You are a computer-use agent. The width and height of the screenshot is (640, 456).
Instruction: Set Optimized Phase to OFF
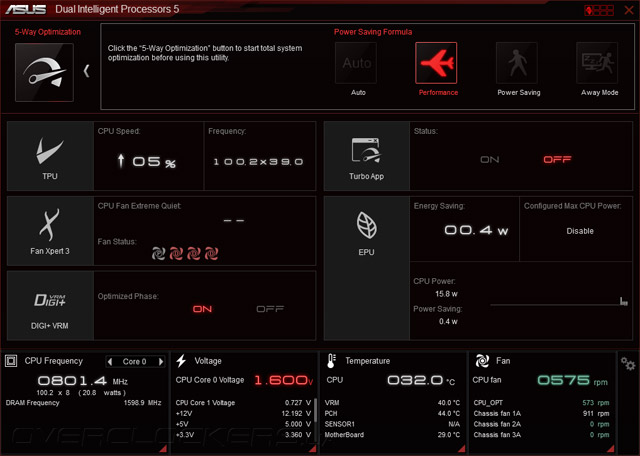(x=270, y=309)
